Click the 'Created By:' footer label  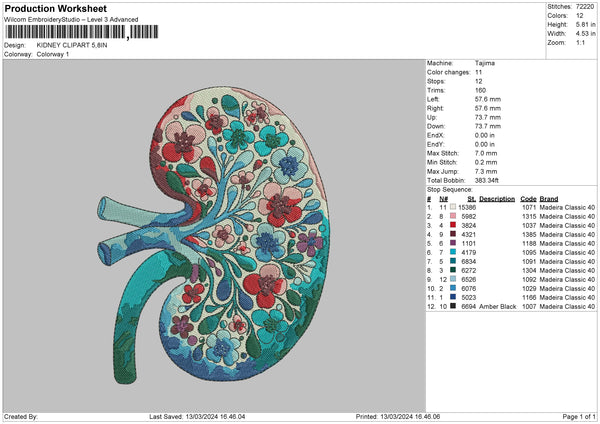[x=21, y=416]
